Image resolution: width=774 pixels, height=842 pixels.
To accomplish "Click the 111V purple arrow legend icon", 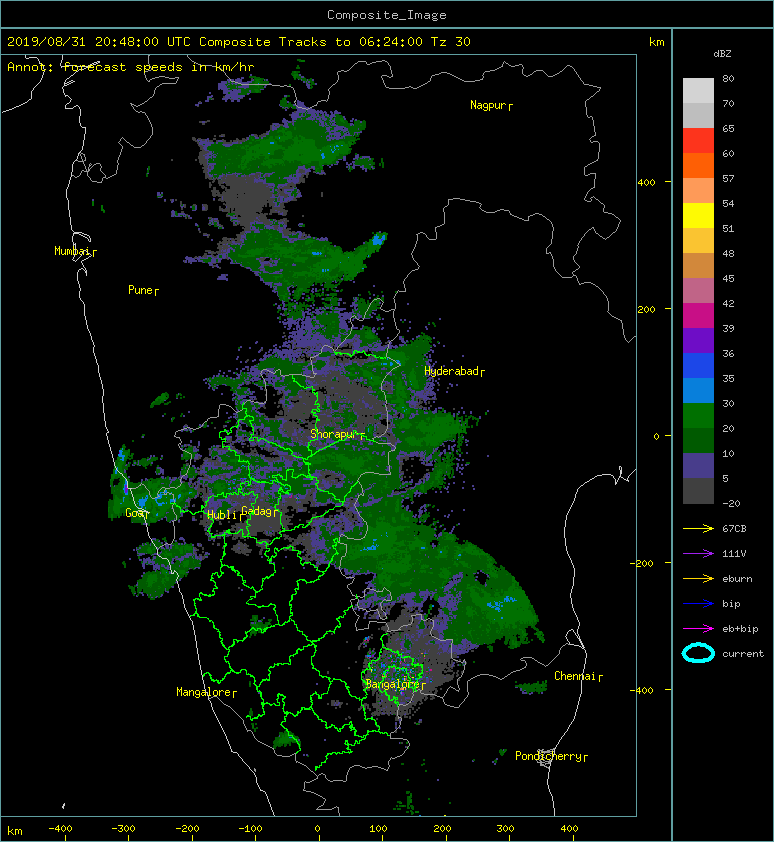I will [x=698, y=554].
